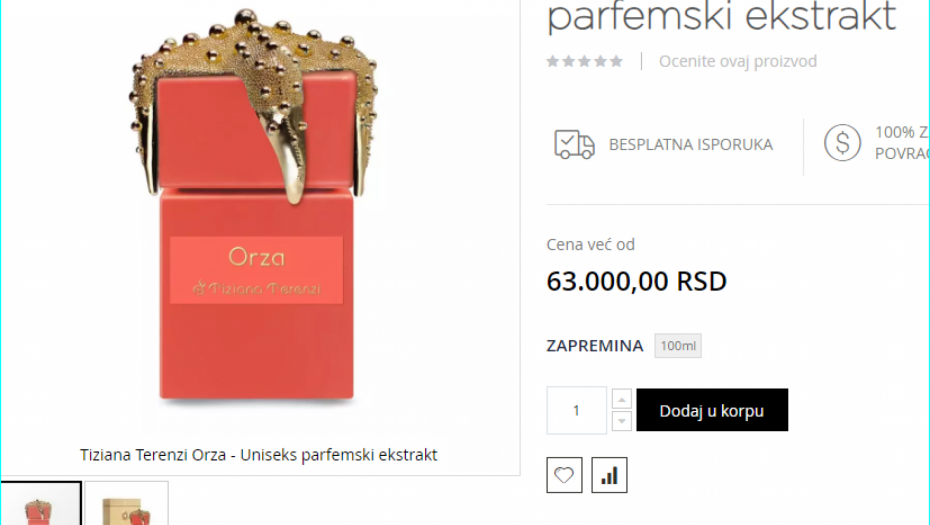Click the dollar money-back guarantee icon
The height and width of the screenshot is (525, 930).
tap(842, 143)
